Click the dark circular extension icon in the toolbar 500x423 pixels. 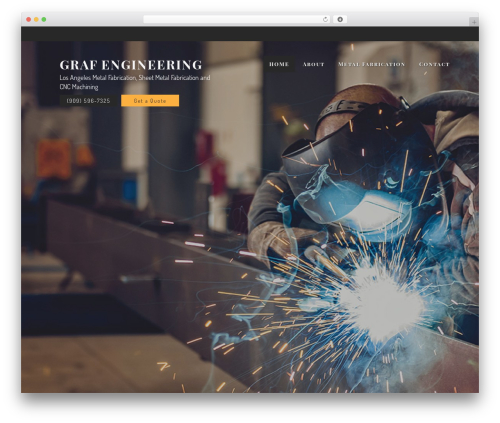click(340, 19)
